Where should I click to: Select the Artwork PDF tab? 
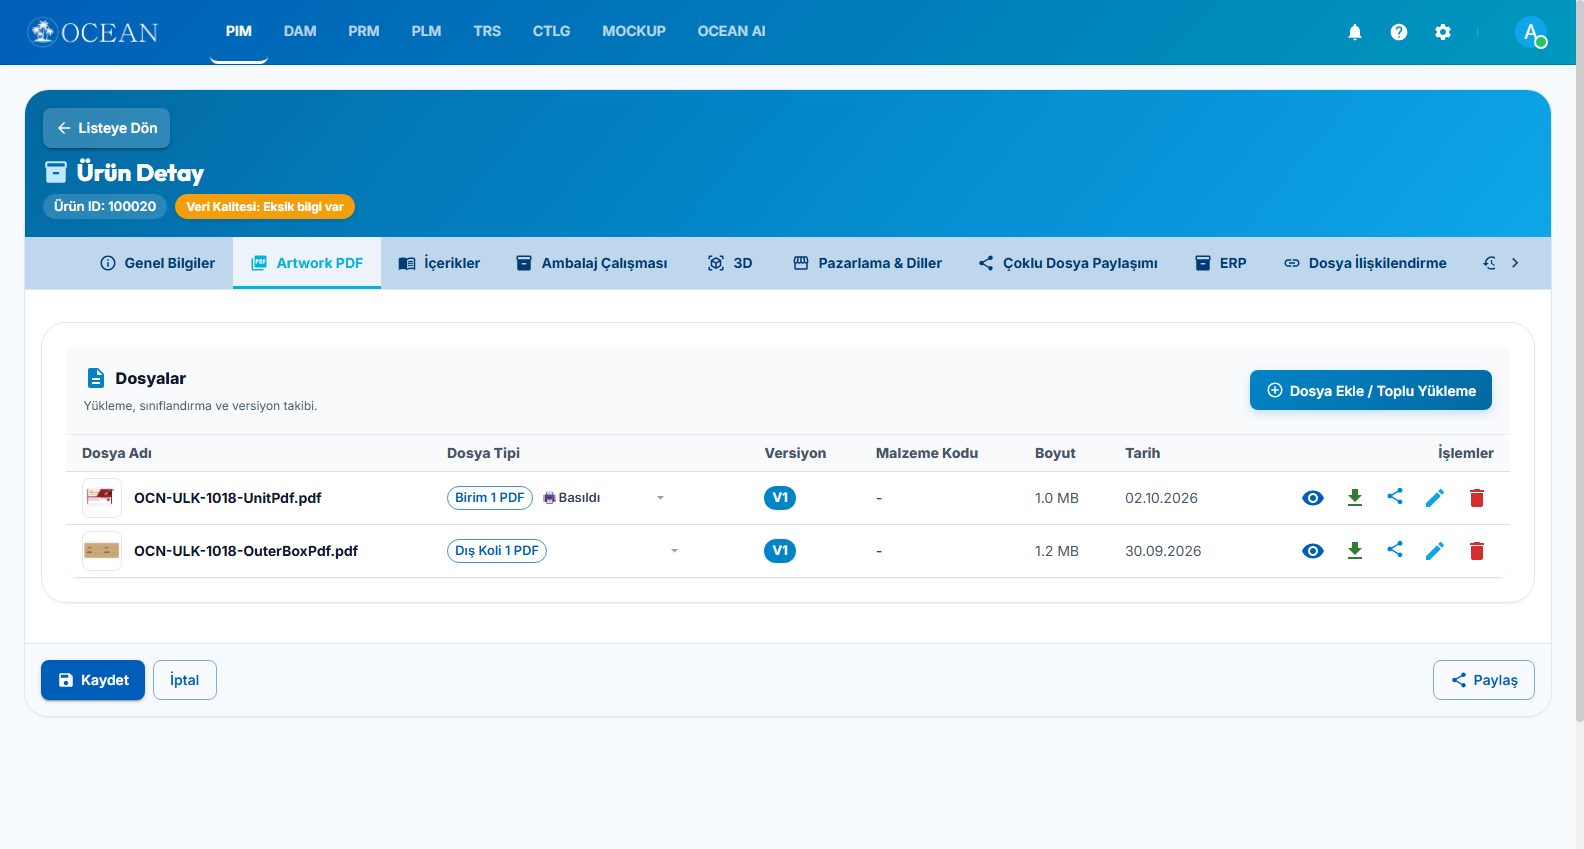click(x=307, y=263)
